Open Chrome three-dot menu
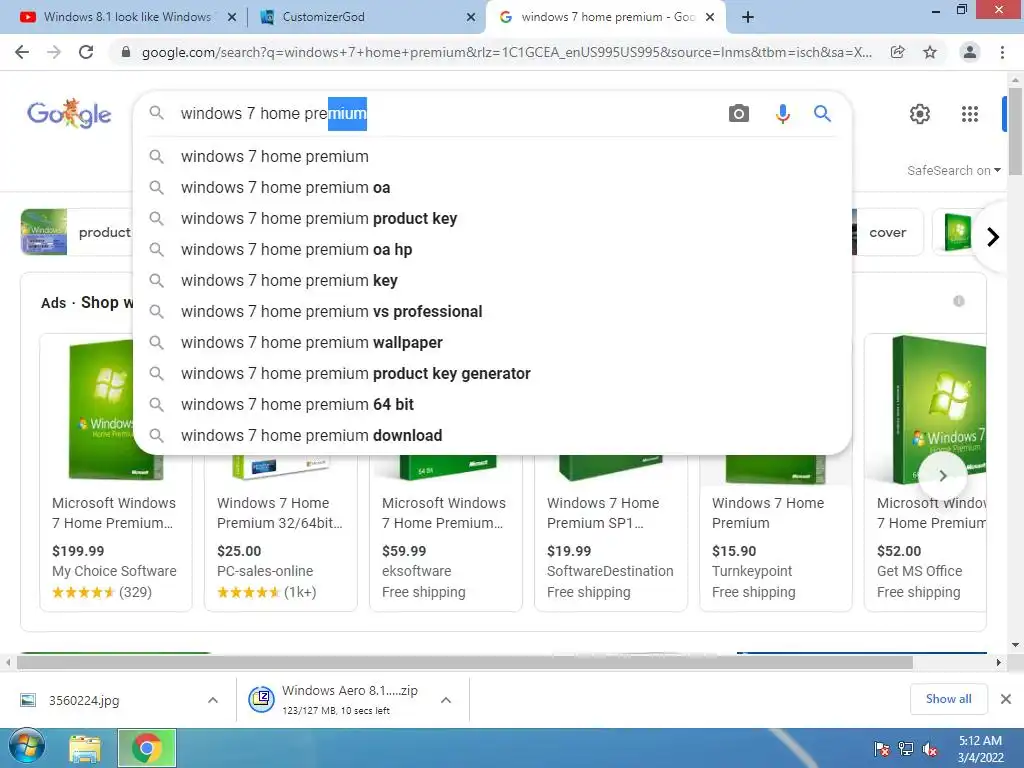This screenshot has width=1024, height=768. tap(1002, 52)
